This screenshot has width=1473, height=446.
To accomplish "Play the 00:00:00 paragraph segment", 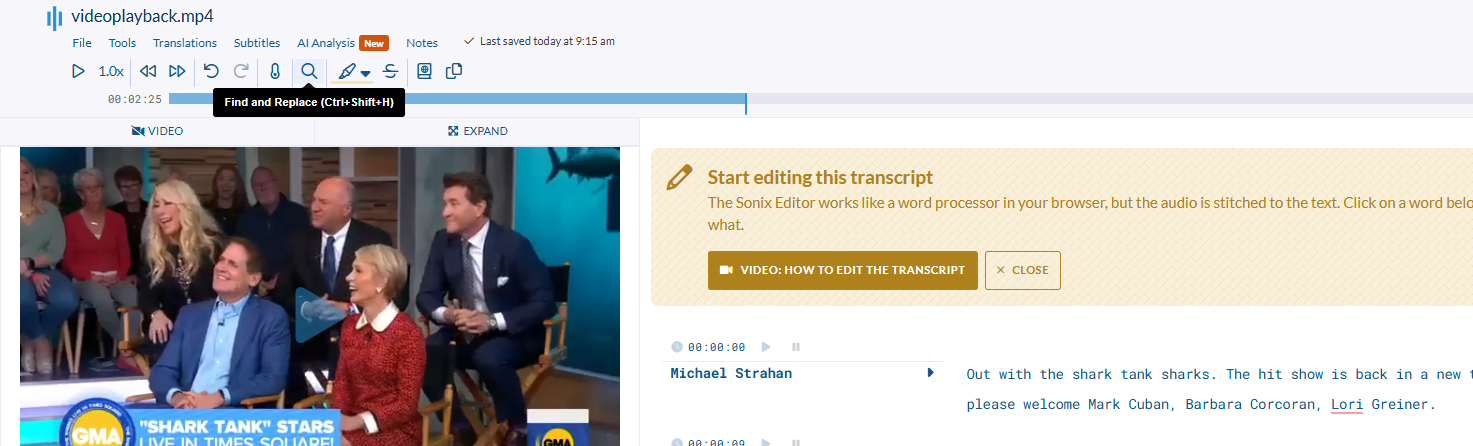I will [x=766, y=347].
